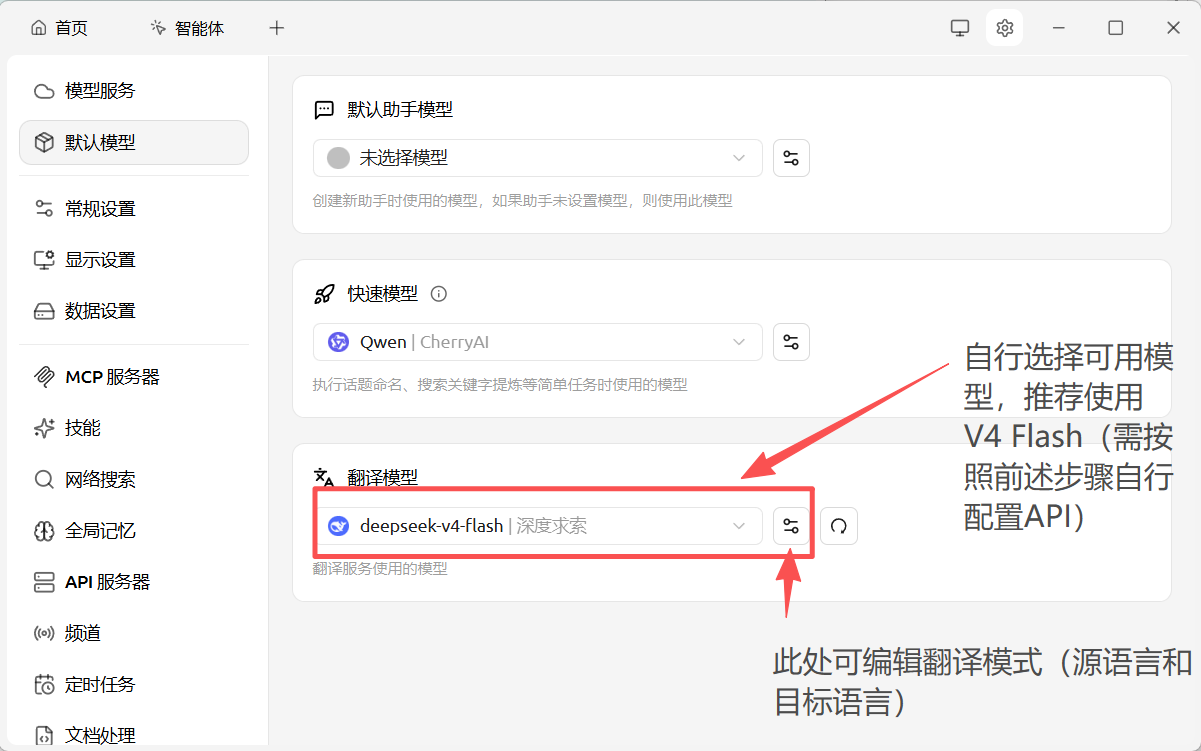Click the broadcast icon beside 频道
Viewport: 1201px width, 751px height.
point(44,633)
